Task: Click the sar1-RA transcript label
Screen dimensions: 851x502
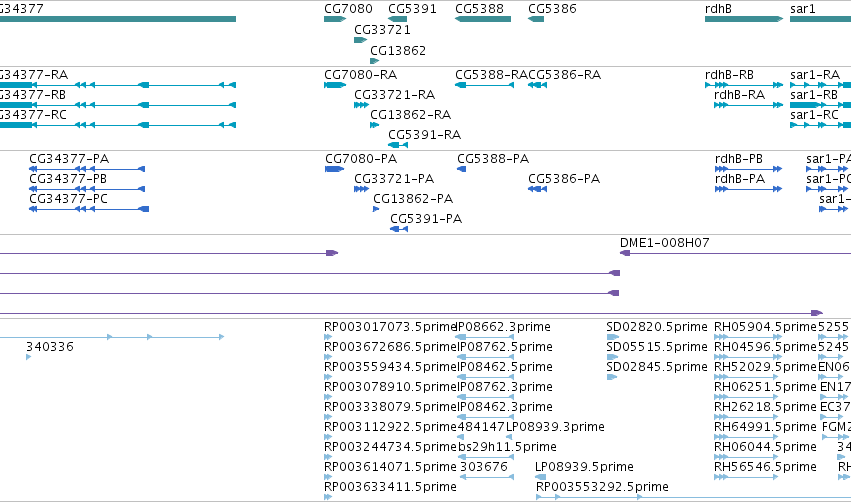Action: [815, 75]
